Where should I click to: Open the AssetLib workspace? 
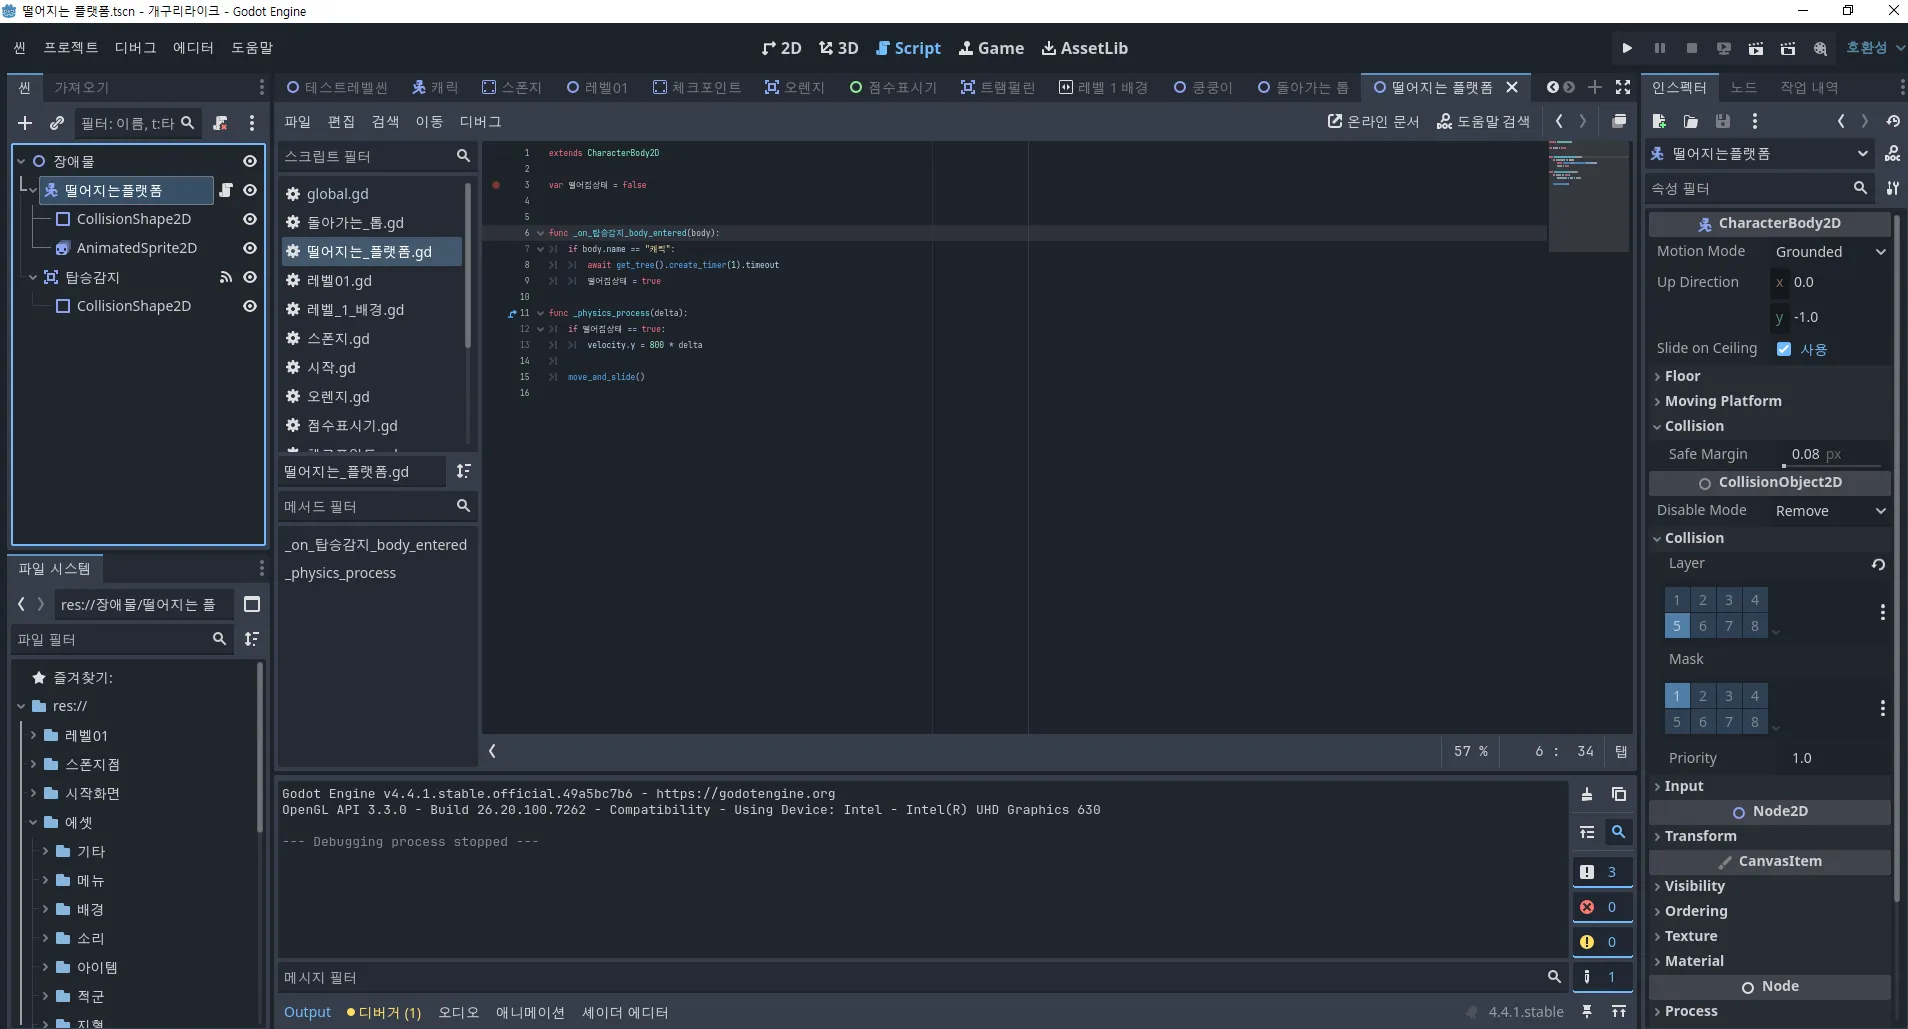tap(1084, 48)
